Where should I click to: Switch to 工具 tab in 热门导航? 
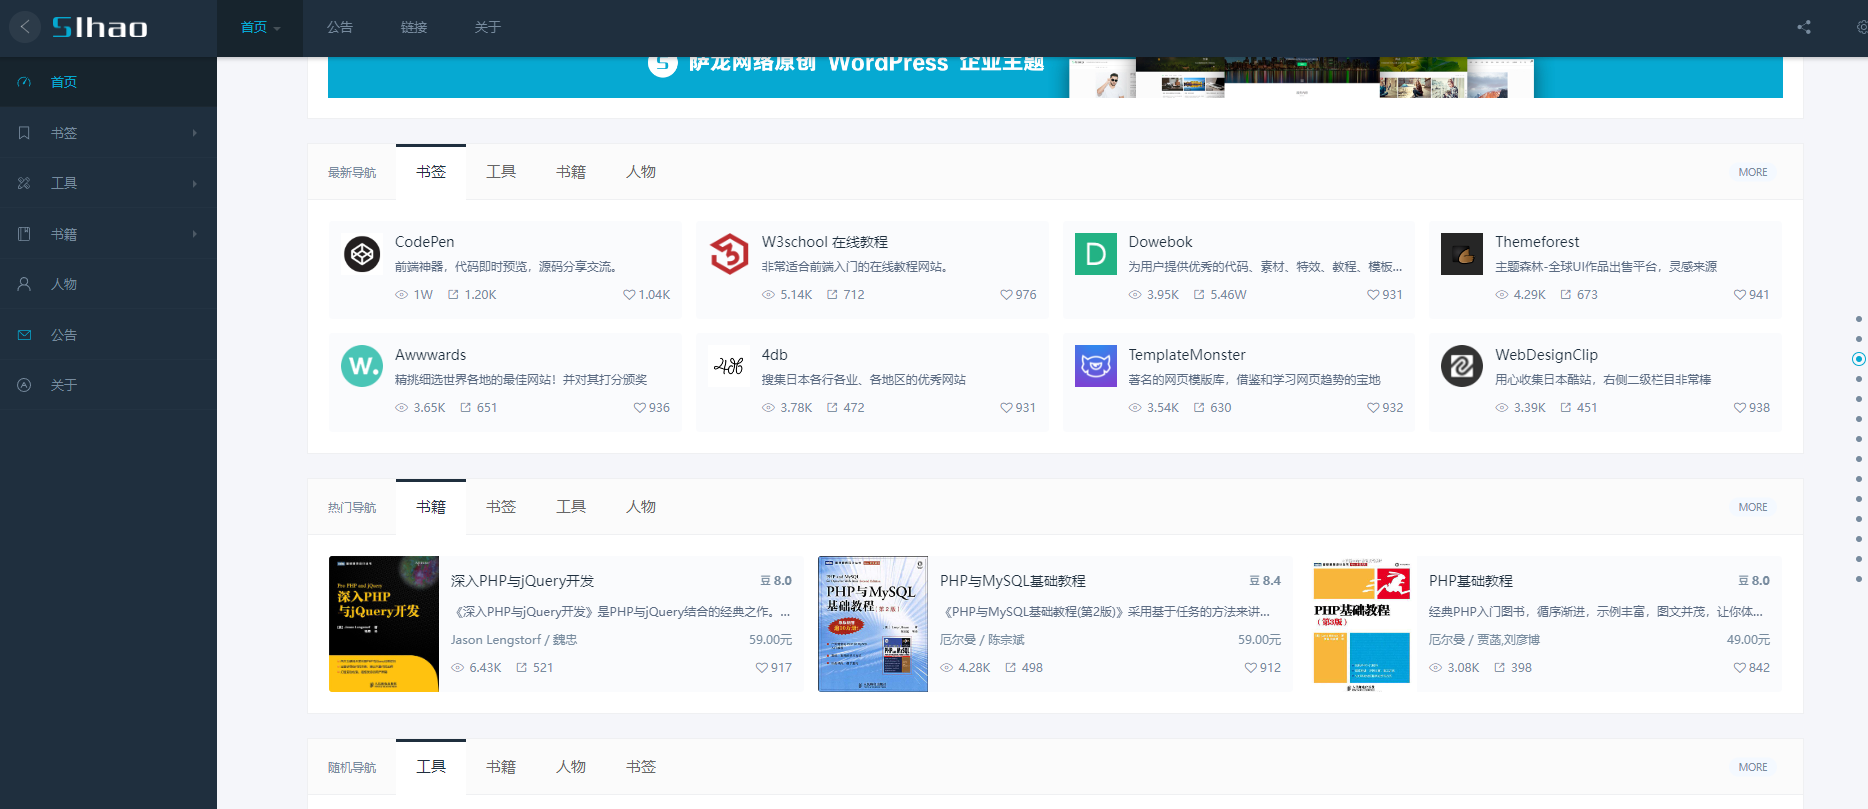[571, 507]
